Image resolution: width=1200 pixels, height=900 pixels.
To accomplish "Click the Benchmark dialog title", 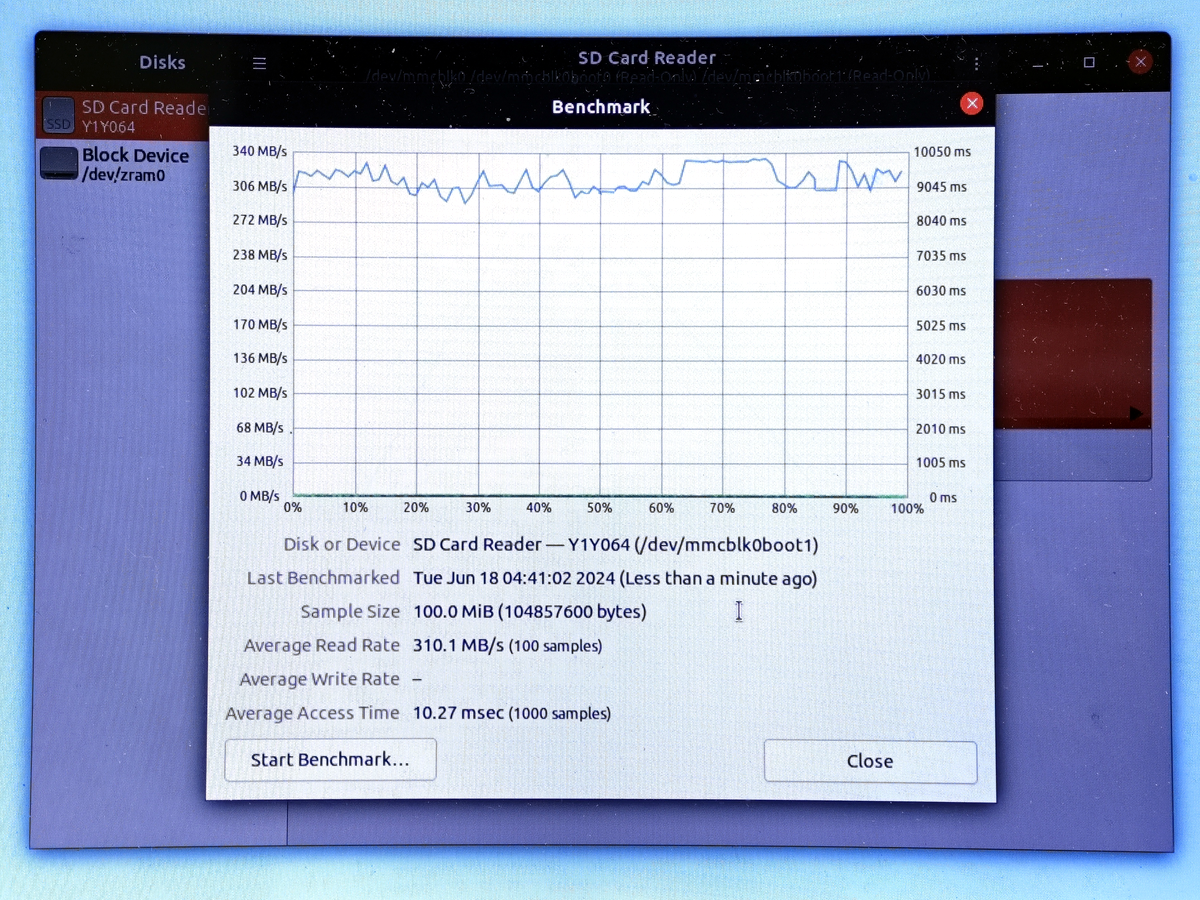I will (601, 107).
